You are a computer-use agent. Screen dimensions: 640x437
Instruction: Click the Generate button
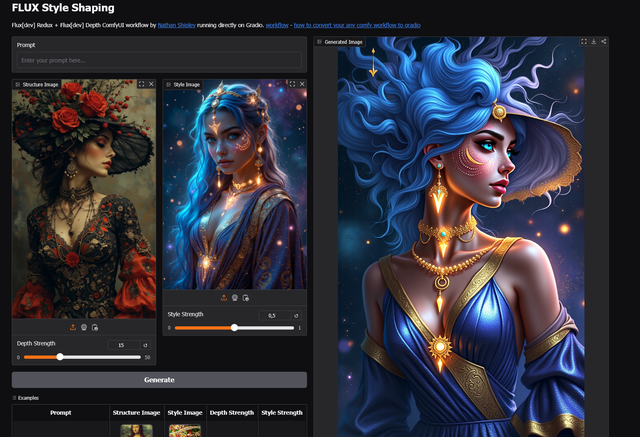[x=159, y=380]
